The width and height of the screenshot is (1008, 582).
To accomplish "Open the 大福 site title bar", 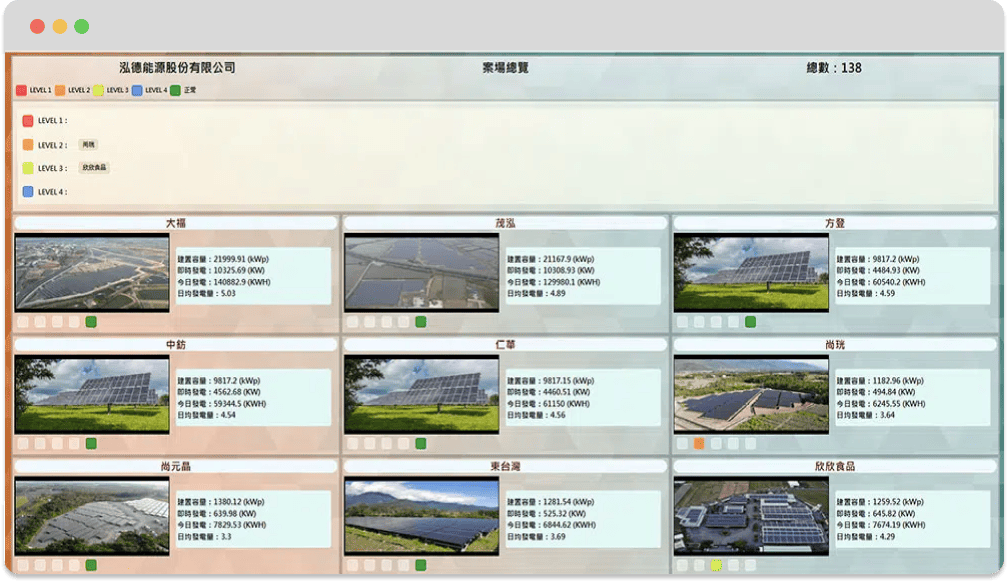I will pyautogui.click(x=175, y=223).
